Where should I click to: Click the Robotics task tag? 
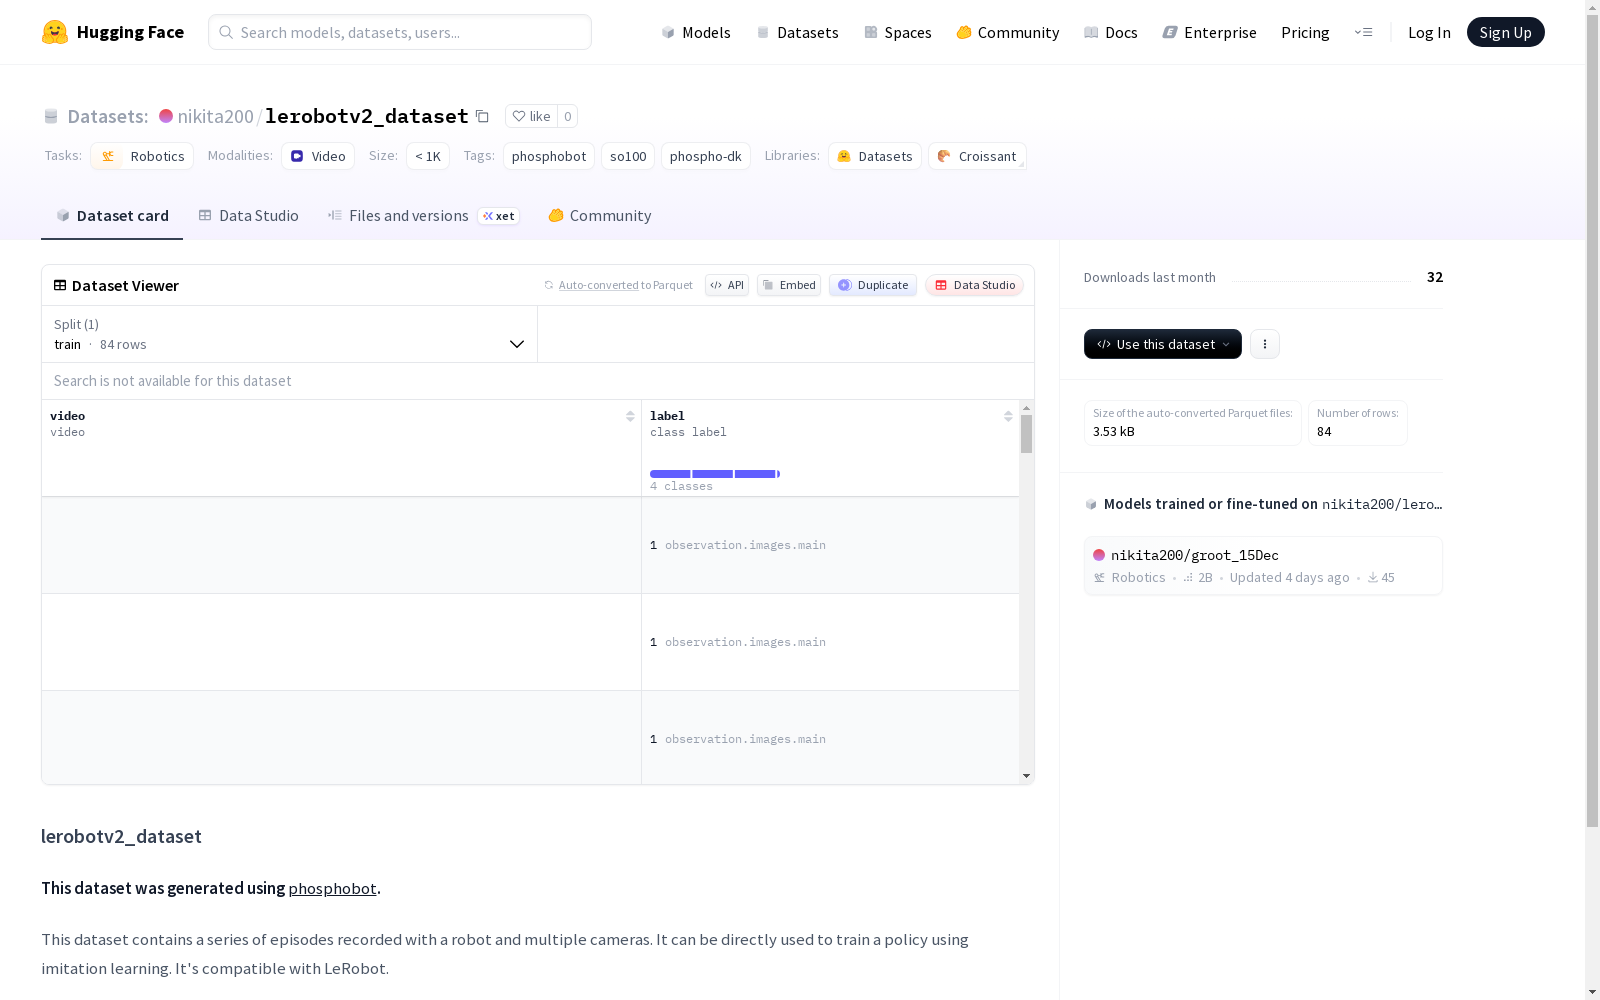coord(142,156)
